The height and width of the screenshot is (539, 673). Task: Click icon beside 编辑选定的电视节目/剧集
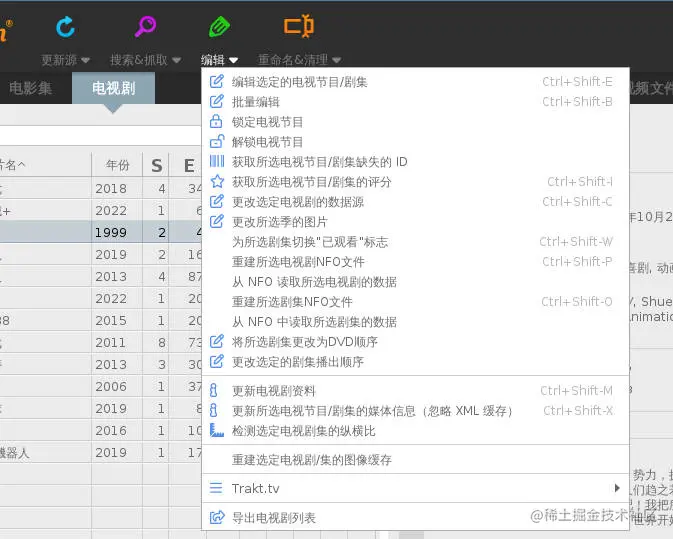[x=217, y=81]
